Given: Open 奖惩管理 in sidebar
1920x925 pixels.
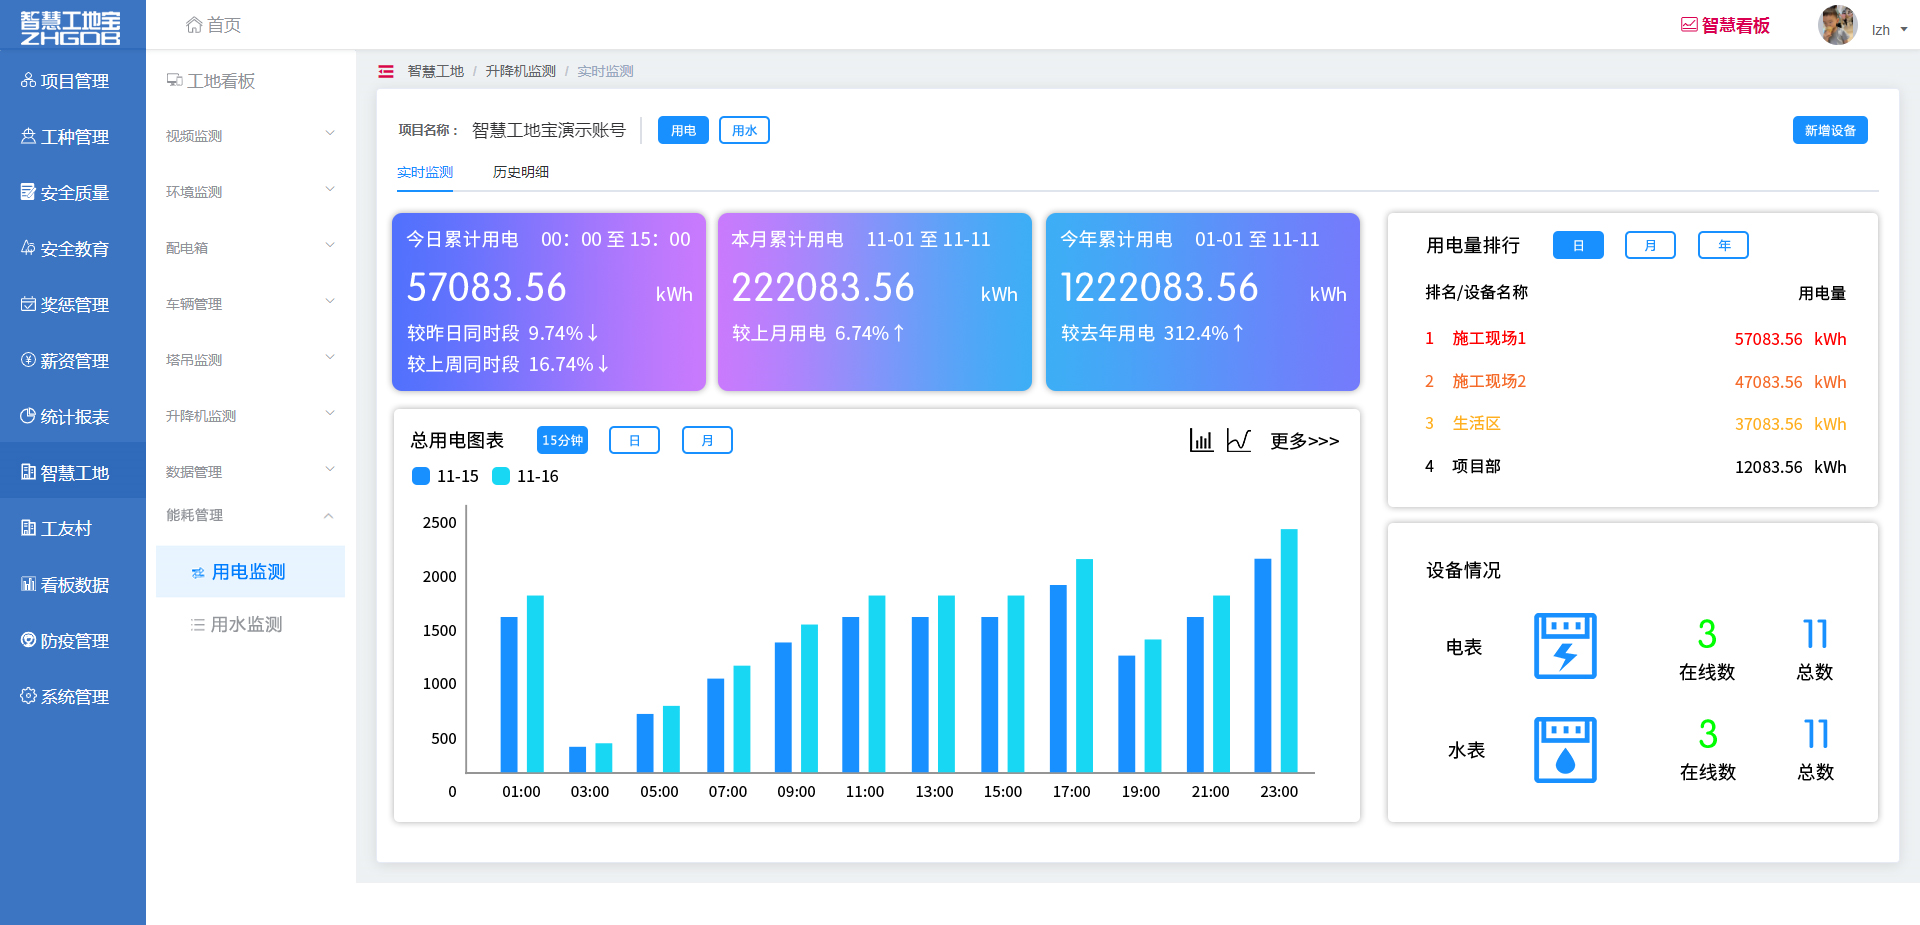Looking at the screenshot, I should [x=73, y=305].
